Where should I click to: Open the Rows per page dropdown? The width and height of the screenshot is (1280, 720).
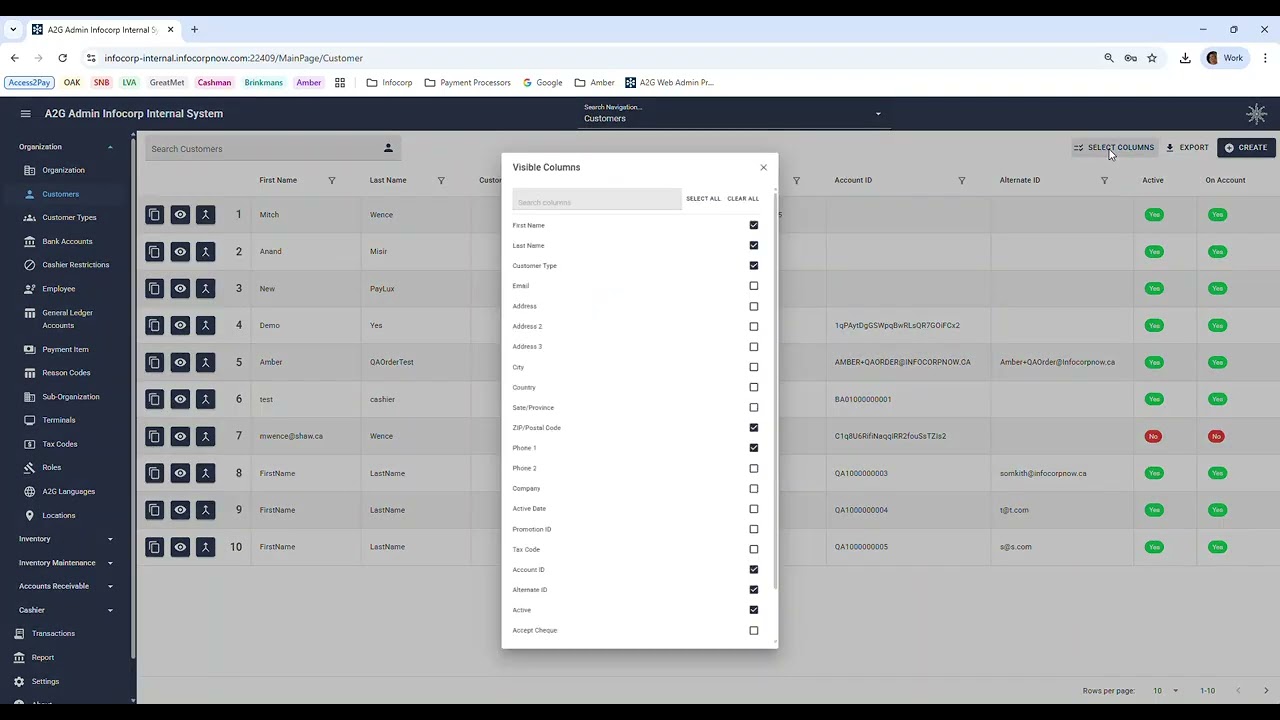coord(1165,691)
